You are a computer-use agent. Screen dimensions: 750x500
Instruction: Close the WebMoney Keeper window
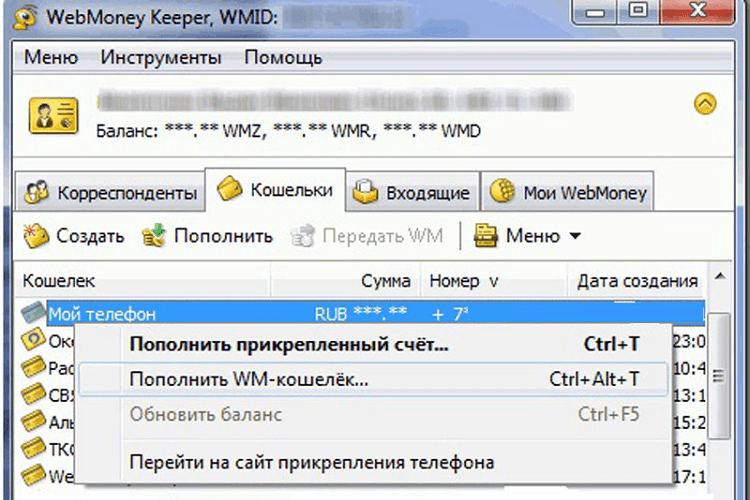pos(697,11)
